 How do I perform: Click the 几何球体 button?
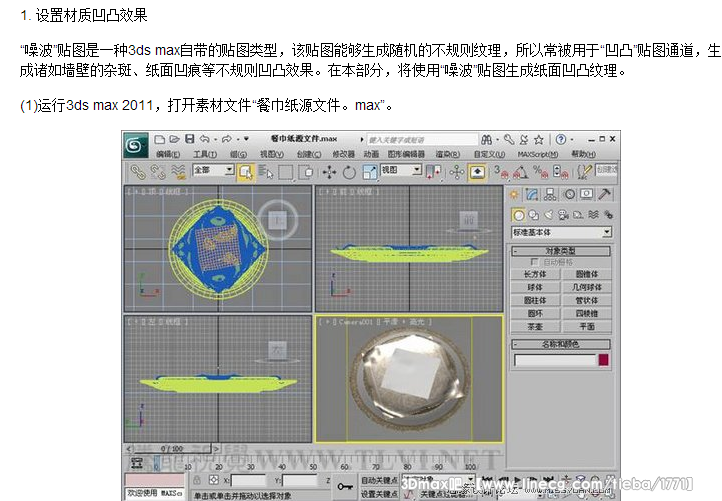[x=587, y=287]
